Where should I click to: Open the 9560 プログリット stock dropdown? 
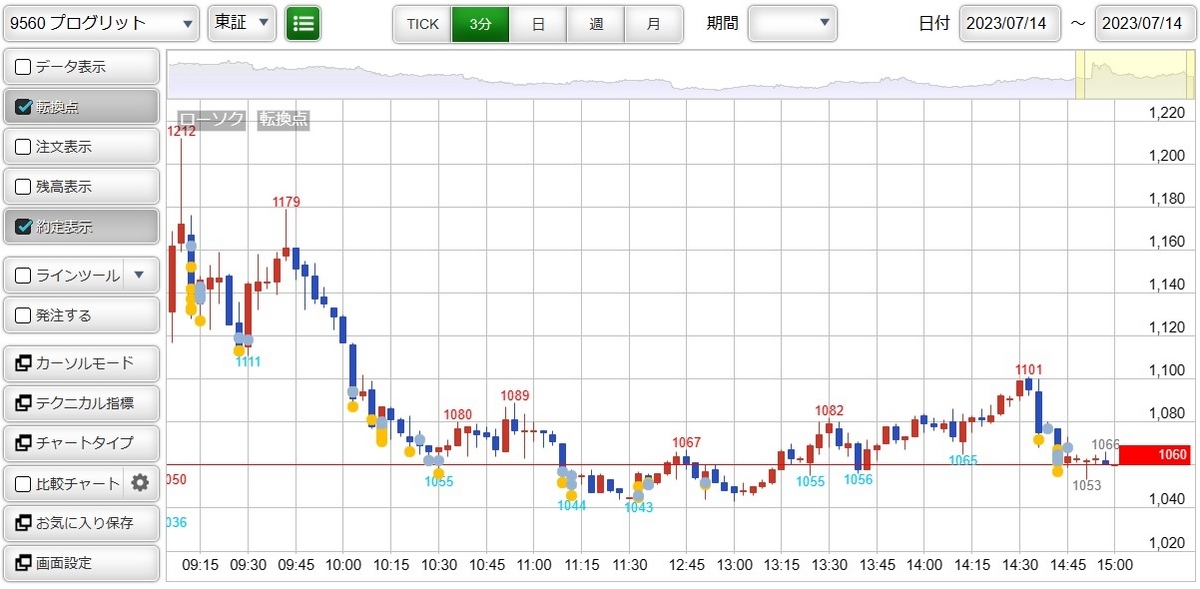[x=101, y=23]
